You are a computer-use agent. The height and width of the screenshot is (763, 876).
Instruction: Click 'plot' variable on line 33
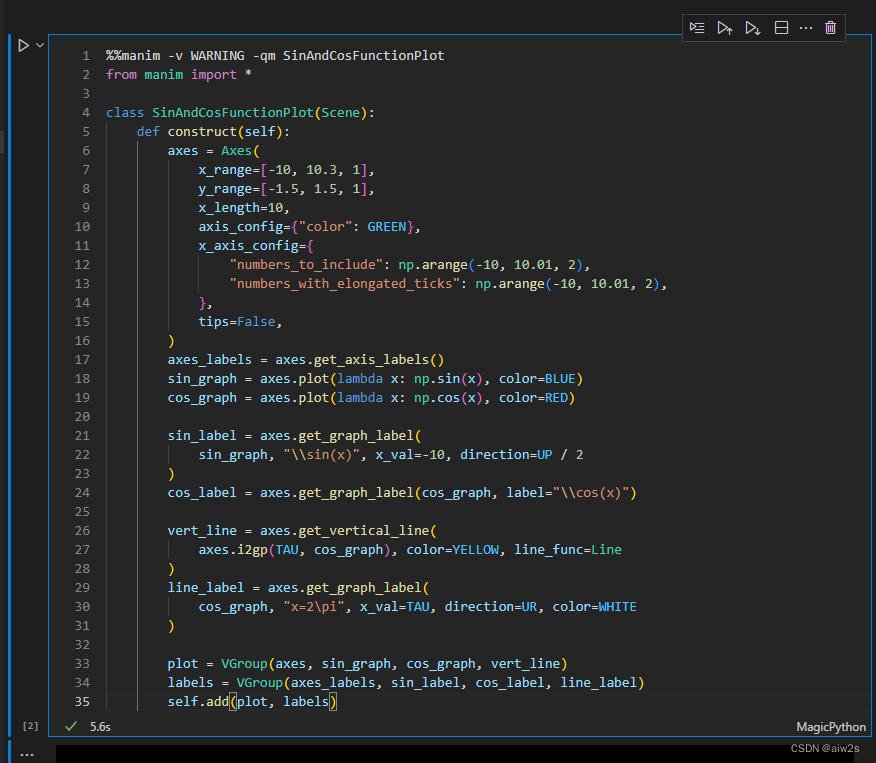pyautogui.click(x=183, y=664)
